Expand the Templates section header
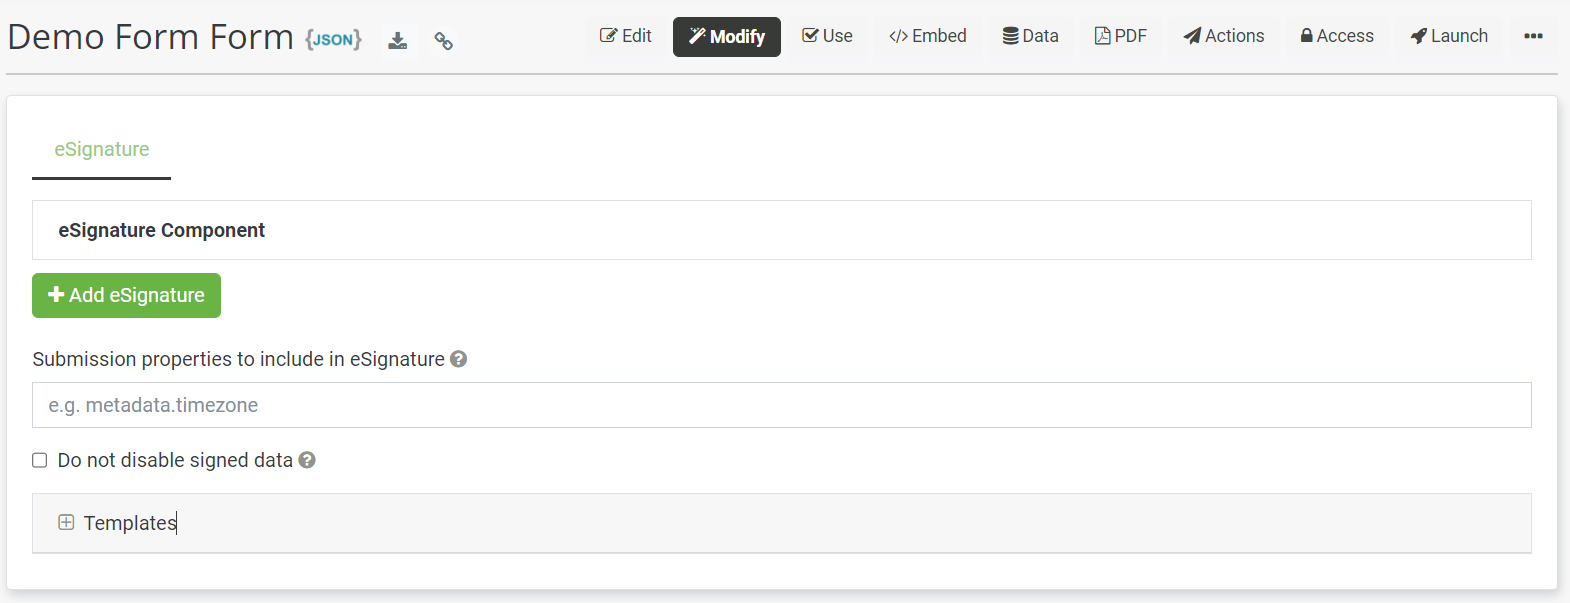 [782, 523]
